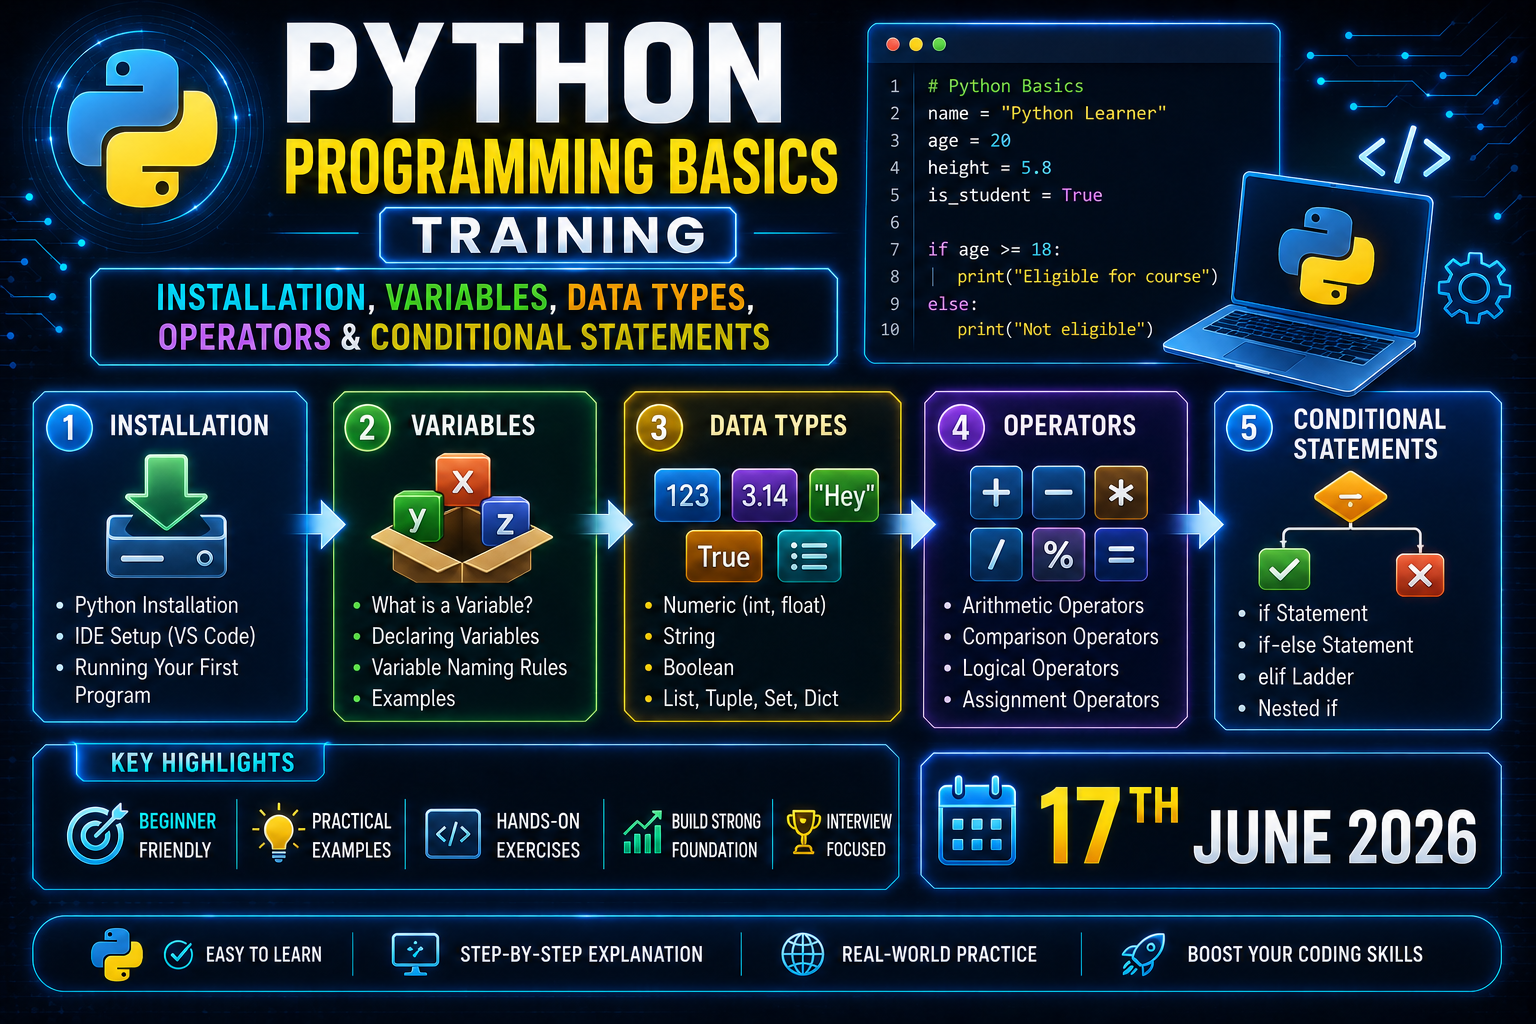Viewport: 1536px width, 1024px height.
Task: Click the trophy icon beside Interview Focused
Action: point(803,832)
